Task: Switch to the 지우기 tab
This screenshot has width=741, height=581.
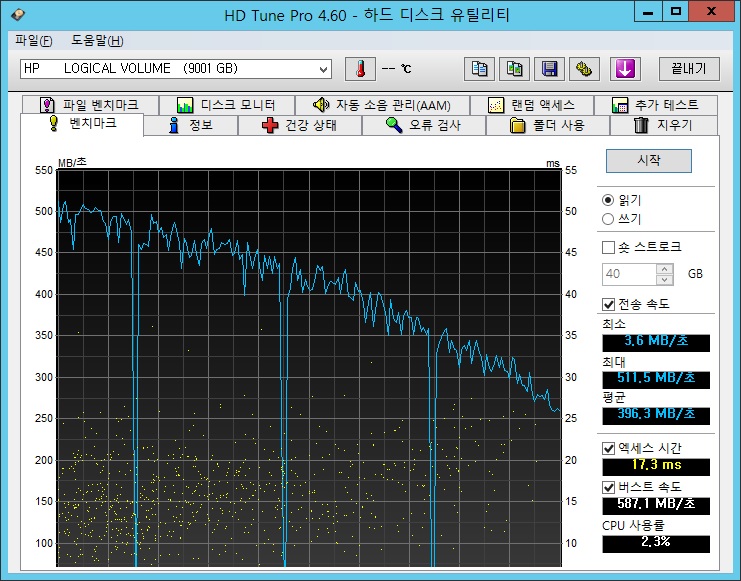Action: point(663,125)
